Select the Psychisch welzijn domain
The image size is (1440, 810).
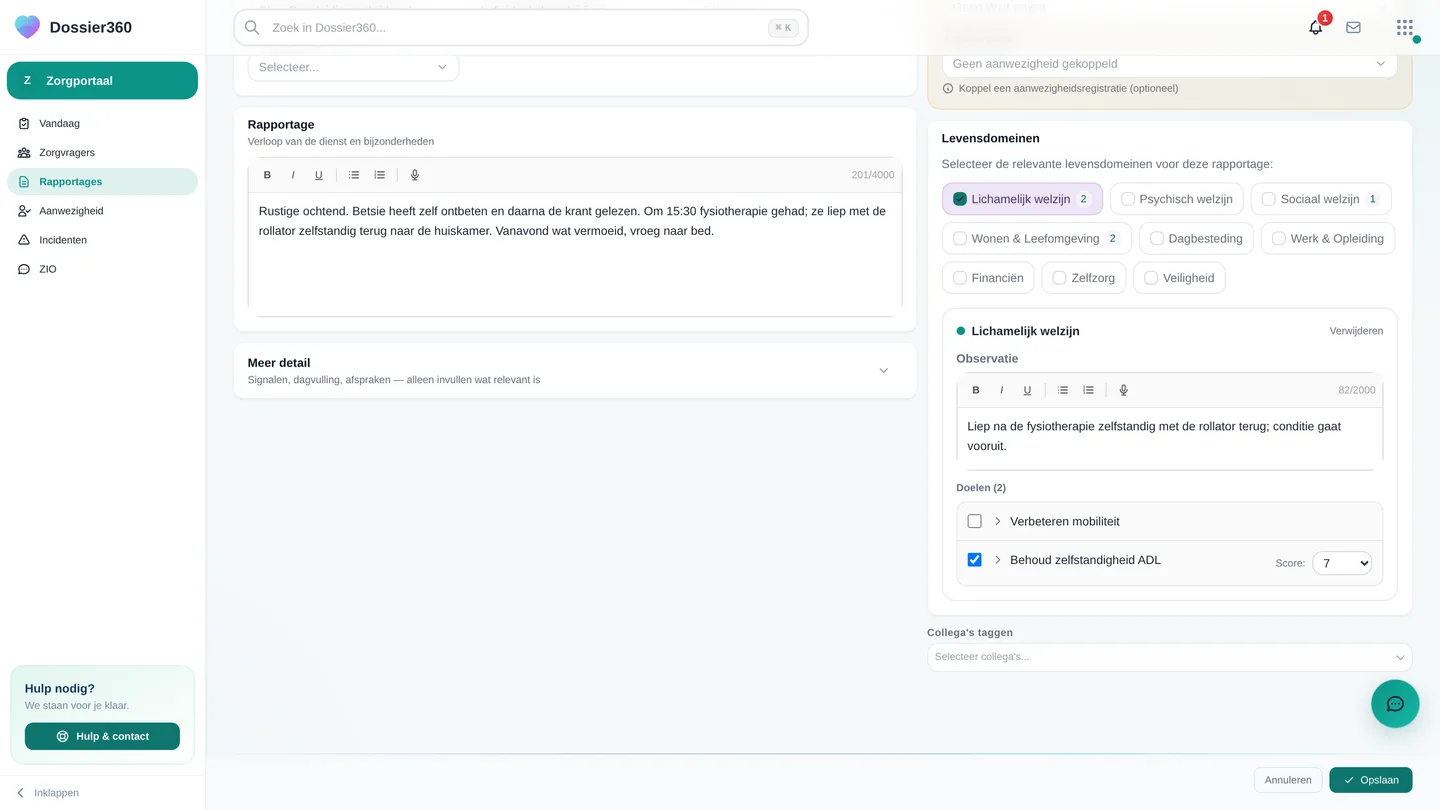1177,199
